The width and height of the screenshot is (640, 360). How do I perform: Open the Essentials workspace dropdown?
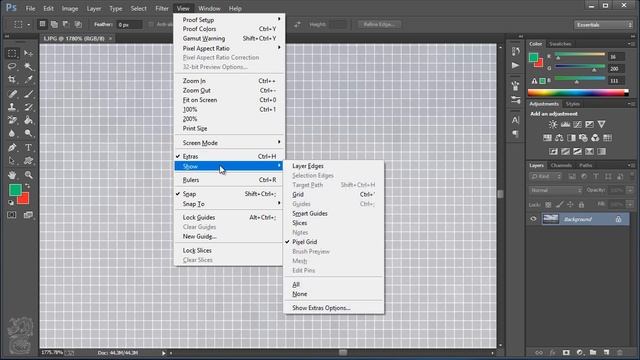pyautogui.click(x=603, y=25)
